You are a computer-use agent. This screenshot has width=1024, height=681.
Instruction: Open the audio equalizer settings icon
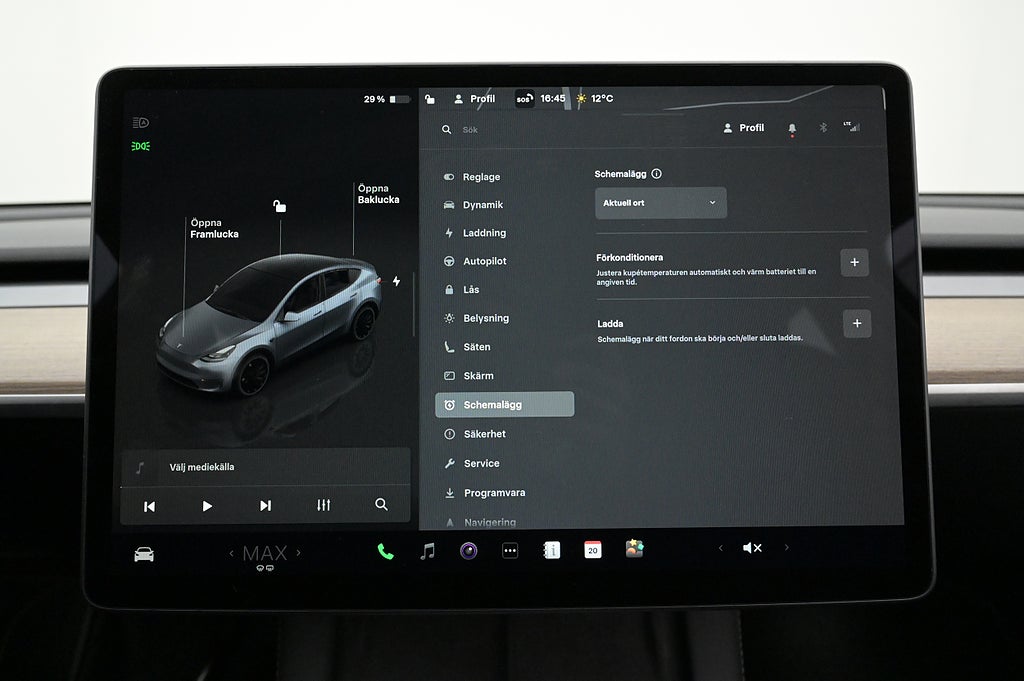pyautogui.click(x=323, y=505)
